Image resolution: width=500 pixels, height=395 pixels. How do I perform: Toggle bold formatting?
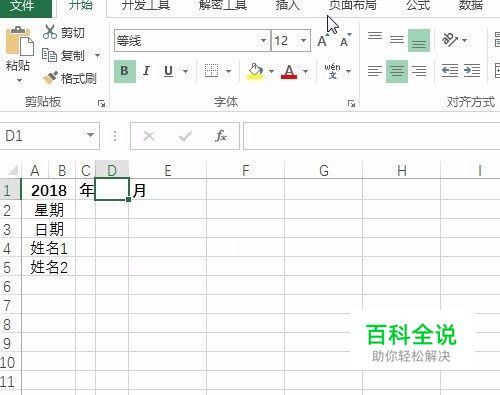pyautogui.click(x=125, y=71)
